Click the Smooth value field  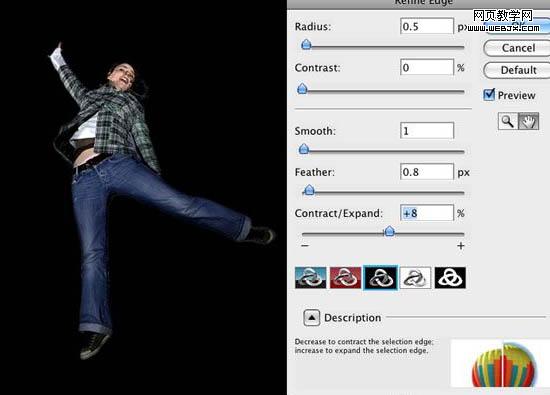(427, 130)
